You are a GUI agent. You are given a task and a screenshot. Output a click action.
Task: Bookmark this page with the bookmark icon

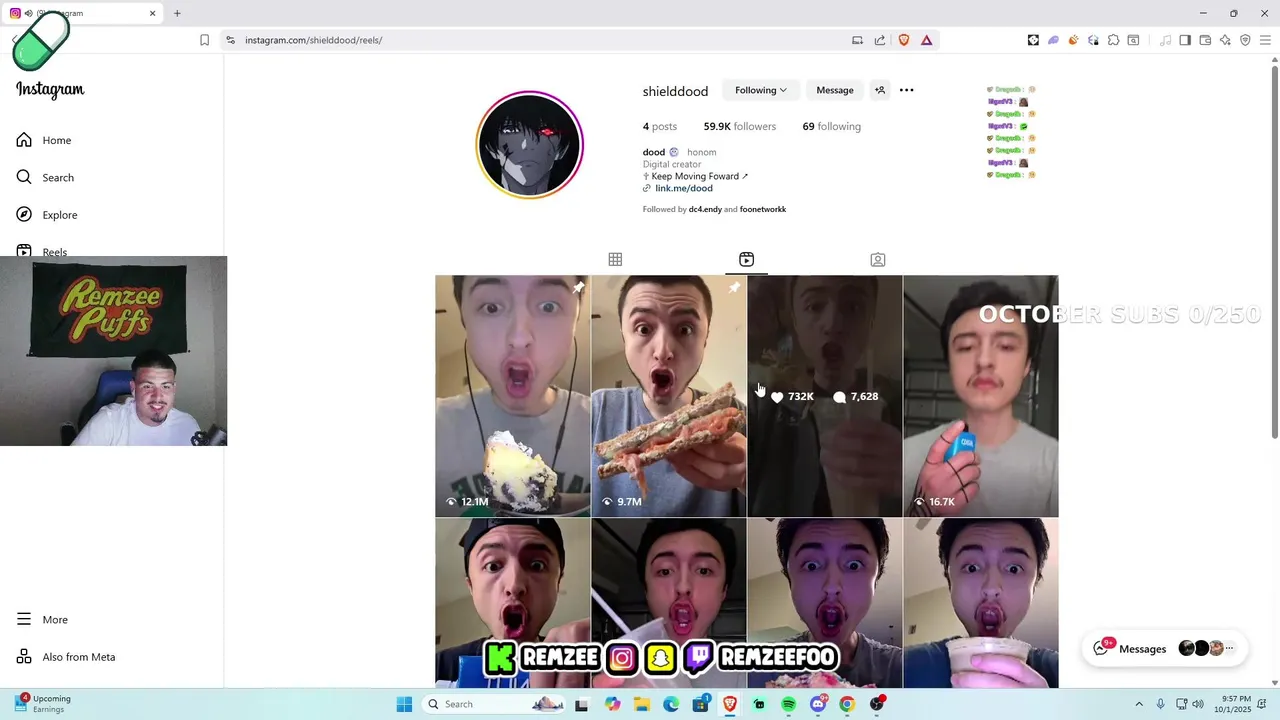pos(204,40)
